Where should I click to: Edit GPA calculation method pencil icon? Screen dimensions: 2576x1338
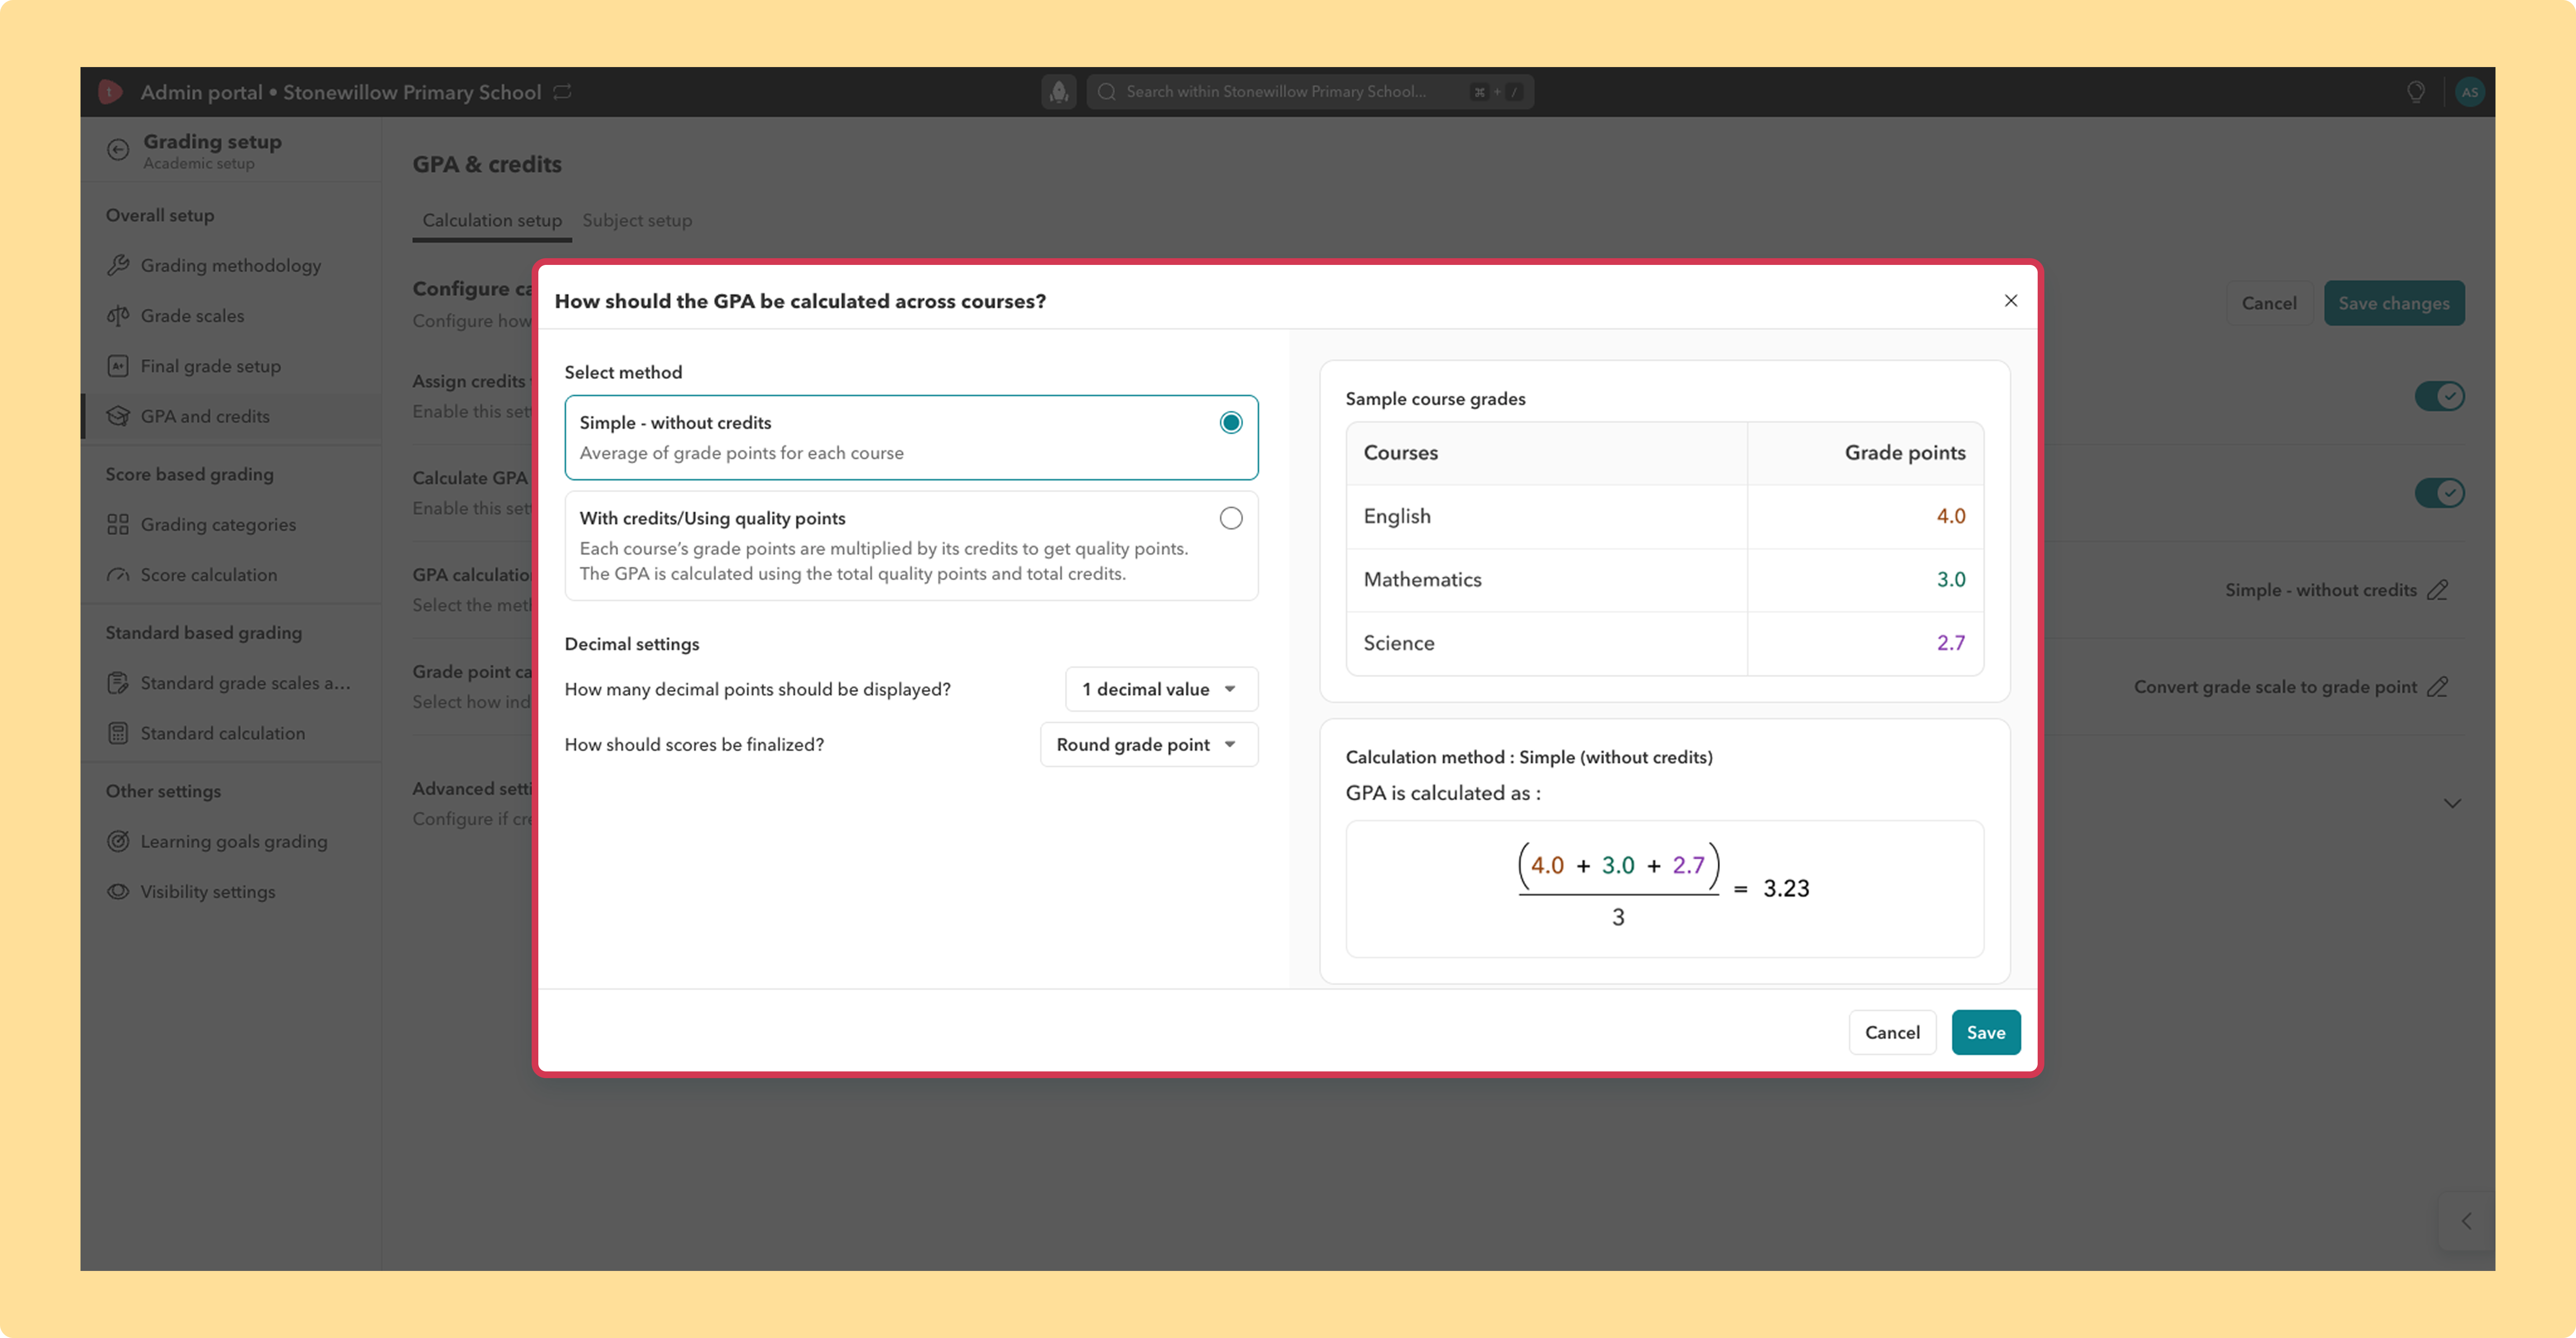tap(2438, 590)
